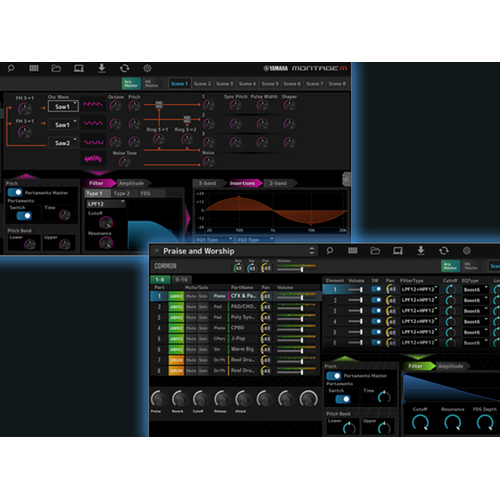This screenshot has width=500, height=500.
Task: Open folder icon in Praise and Worship window
Action: [375, 251]
